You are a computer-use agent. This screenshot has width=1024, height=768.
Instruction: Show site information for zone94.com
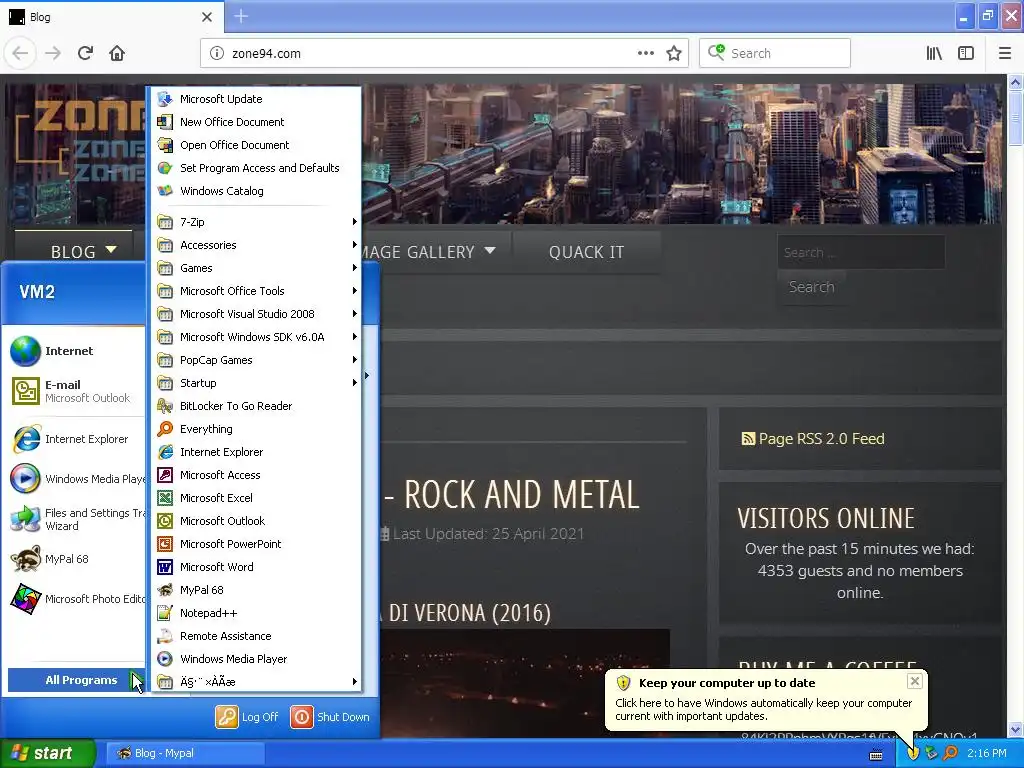click(x=217, y=53)
